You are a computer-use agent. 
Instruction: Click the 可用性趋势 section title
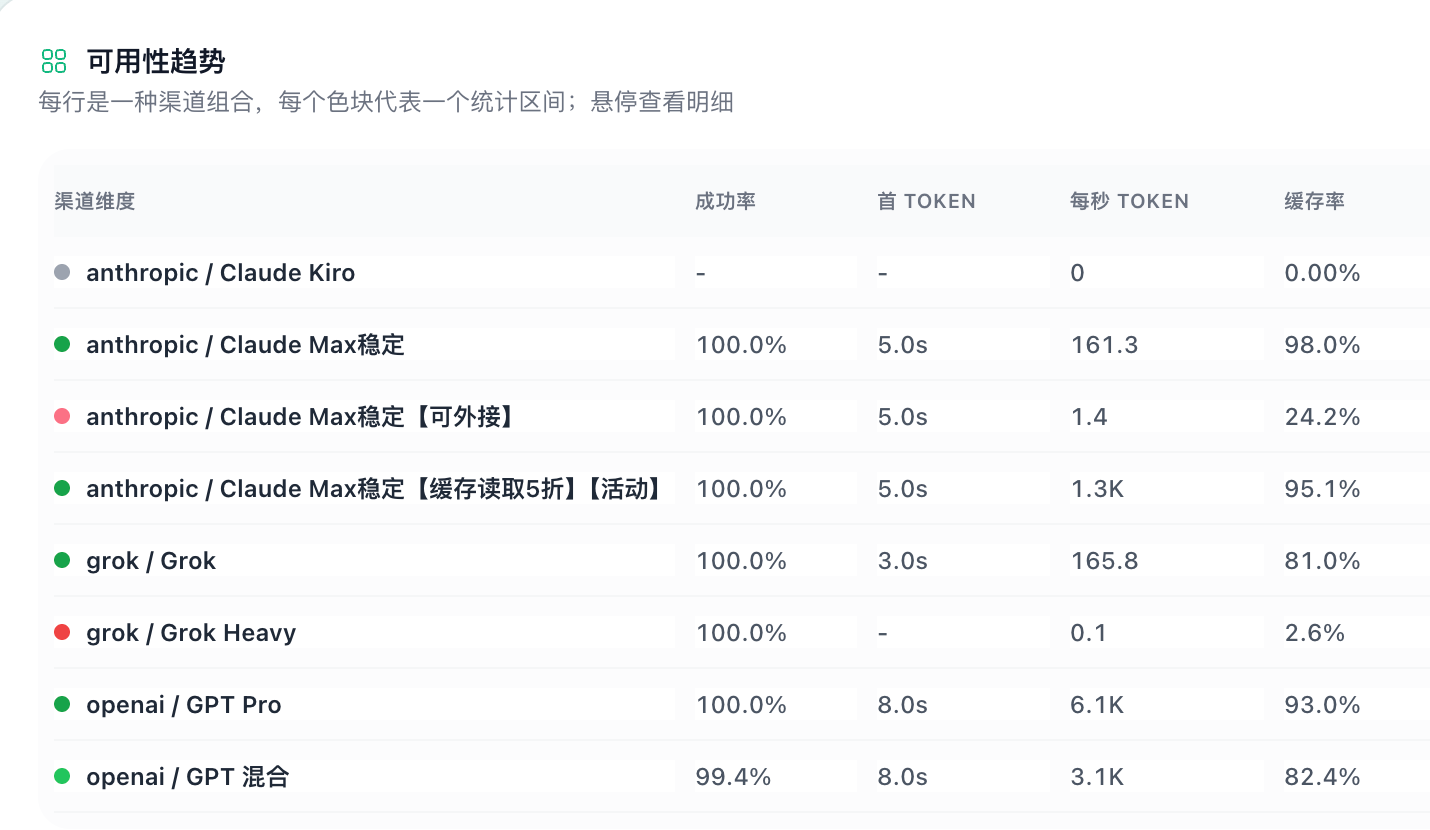point(156,61)
